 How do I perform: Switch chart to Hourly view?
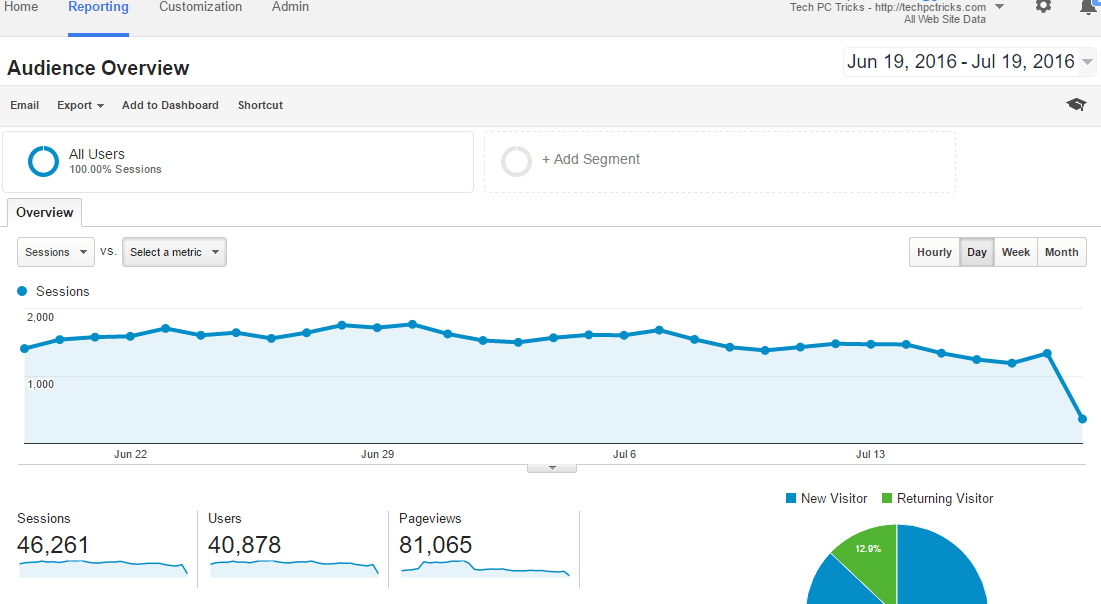[x=934, y=252]
